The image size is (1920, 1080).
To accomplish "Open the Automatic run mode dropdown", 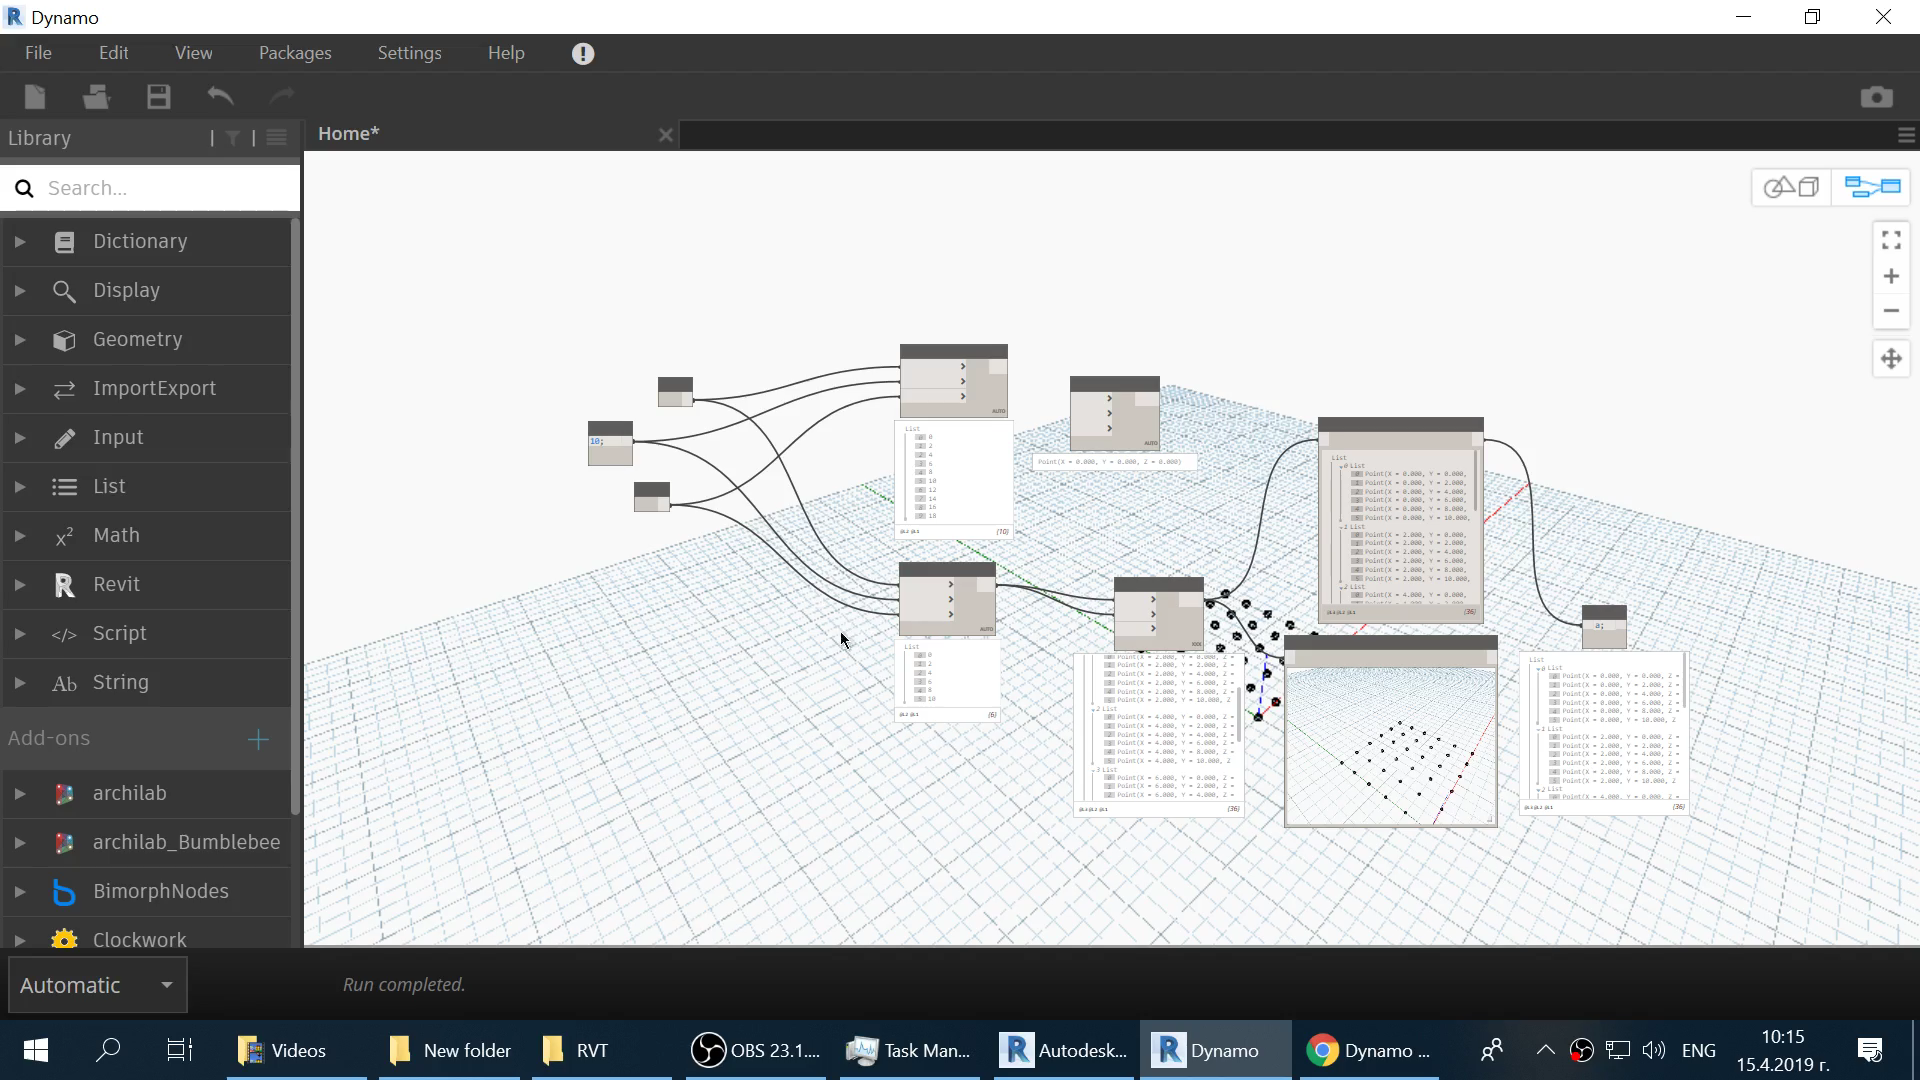I will pos(97,985).
